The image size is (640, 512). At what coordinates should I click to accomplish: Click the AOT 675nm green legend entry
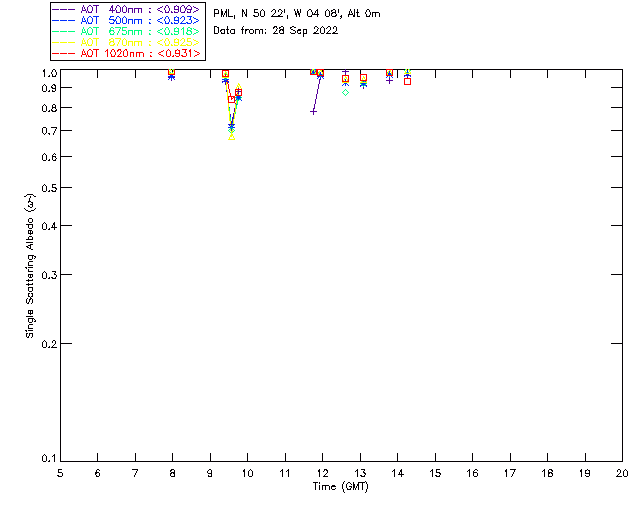click(x=127, y=31)
